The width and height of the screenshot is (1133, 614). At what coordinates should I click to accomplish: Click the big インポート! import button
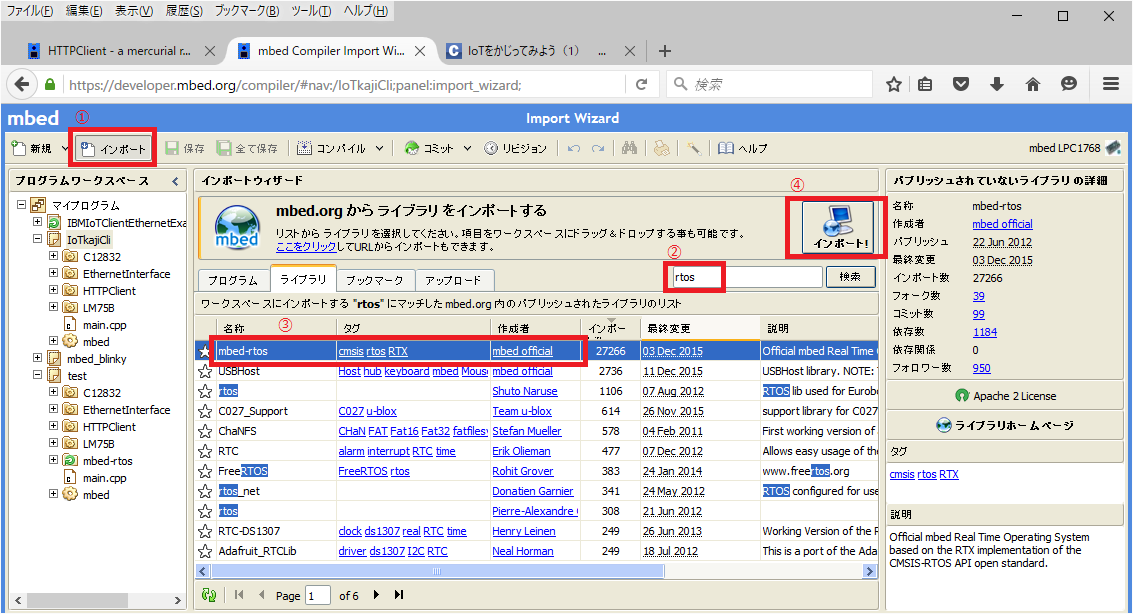(x=839, y=228)
